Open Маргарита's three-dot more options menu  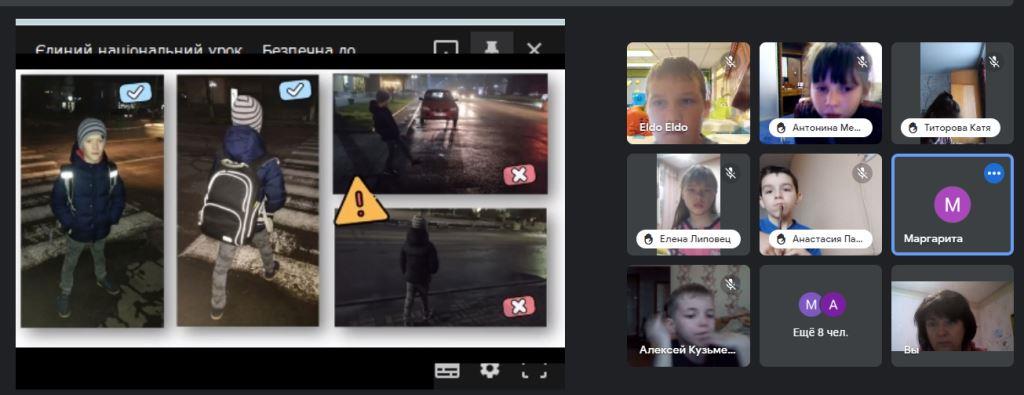(x=994, y=173)
